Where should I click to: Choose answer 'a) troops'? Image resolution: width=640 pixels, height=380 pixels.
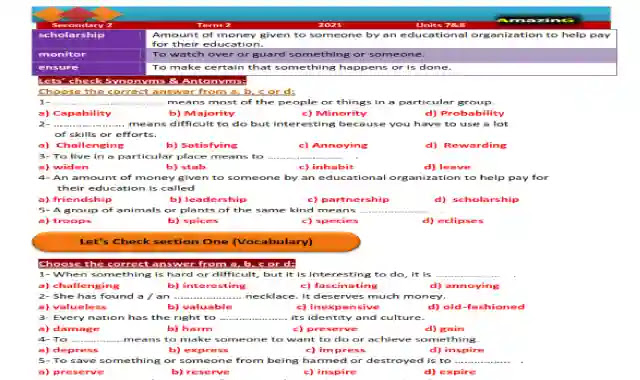coord(64,221)
